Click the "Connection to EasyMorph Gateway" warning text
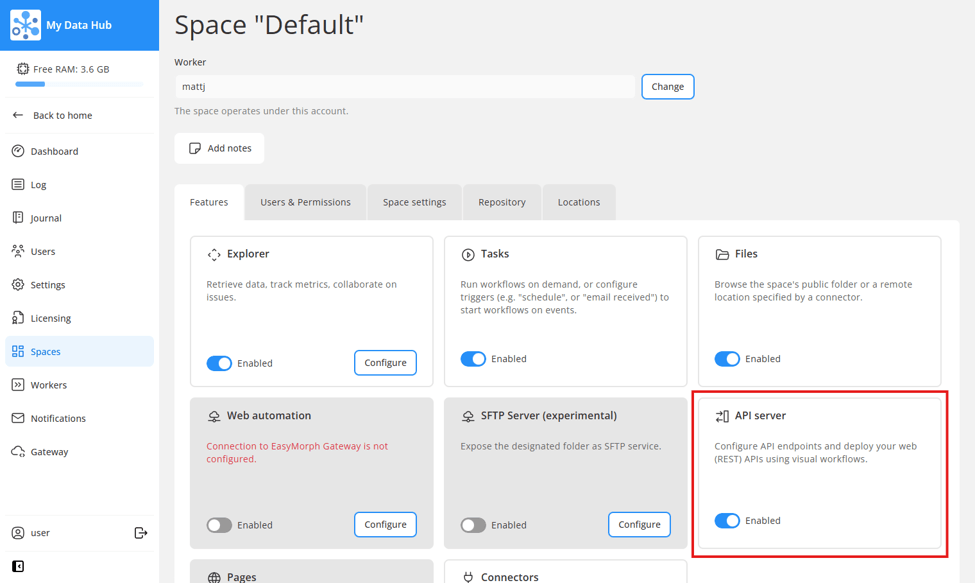 point(297,452)
